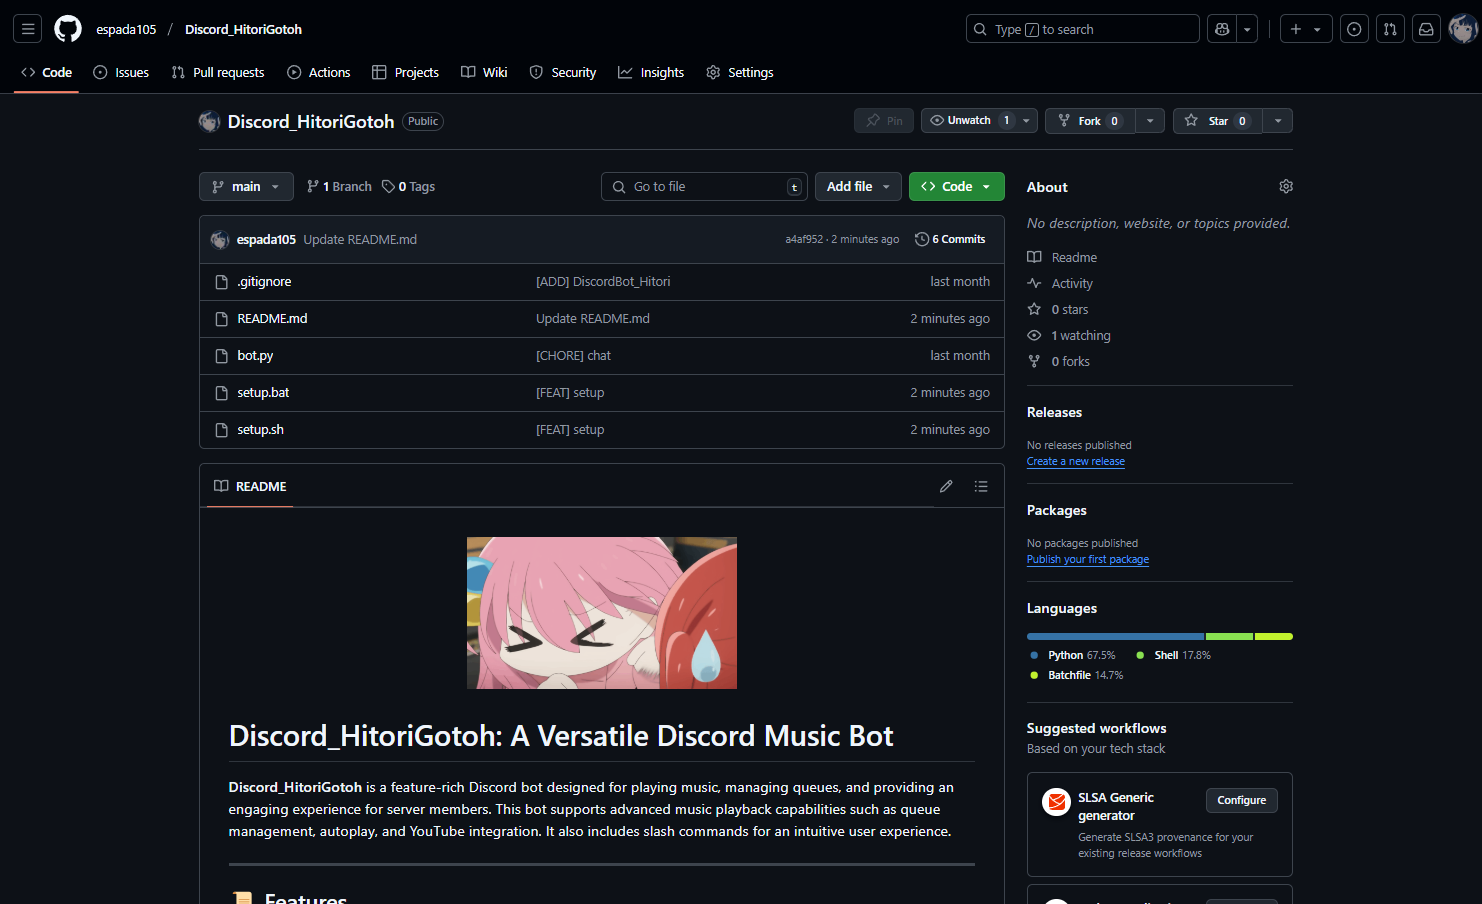The width and height of the screenshot is (1482, 904).
Task: Open the Security tab
Action: (x=563, y=72)
